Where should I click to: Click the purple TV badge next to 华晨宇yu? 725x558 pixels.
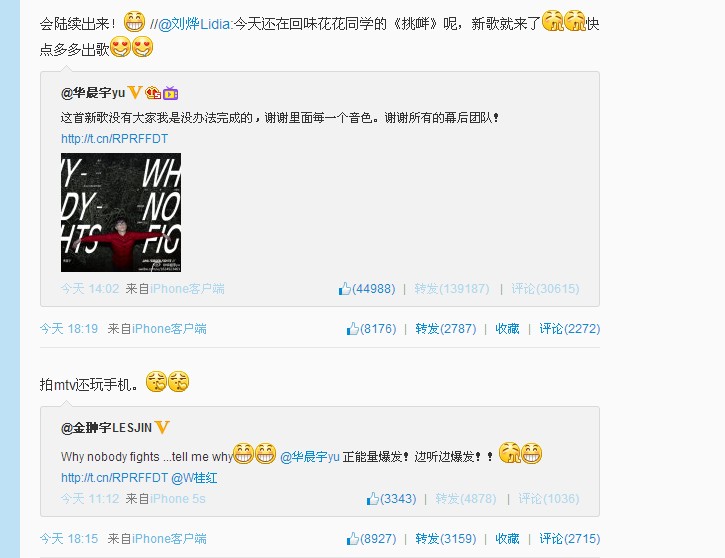click(170, 93)
